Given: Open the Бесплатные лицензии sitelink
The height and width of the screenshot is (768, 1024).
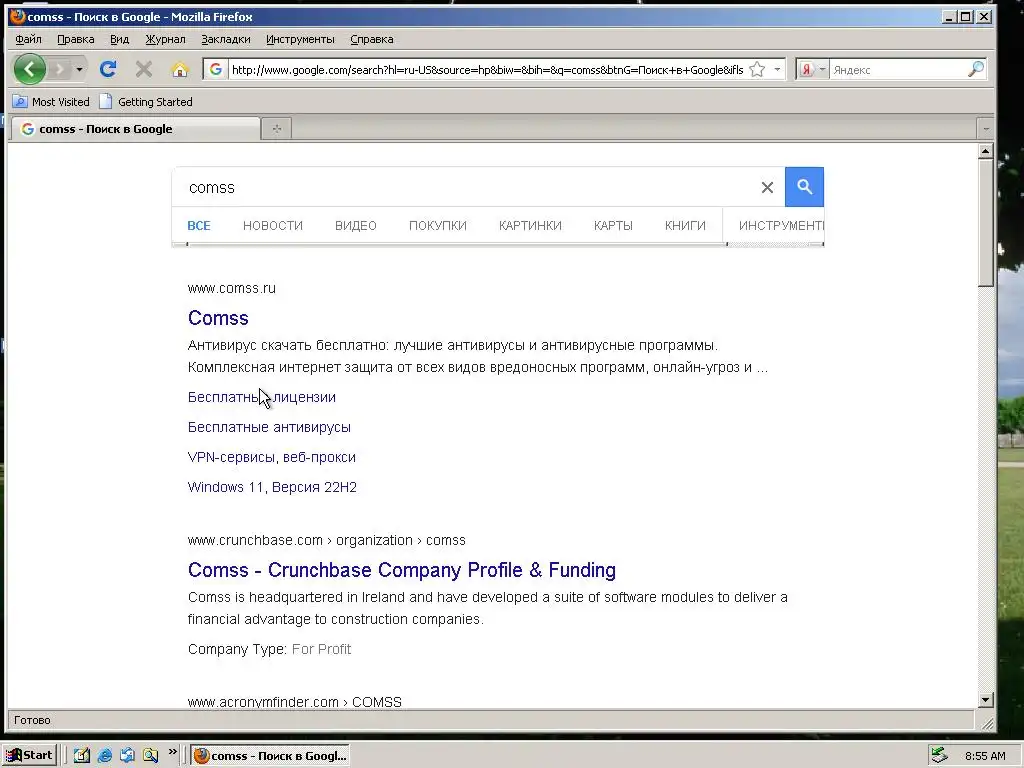Looking at the screenshot, I should point(262,397).
